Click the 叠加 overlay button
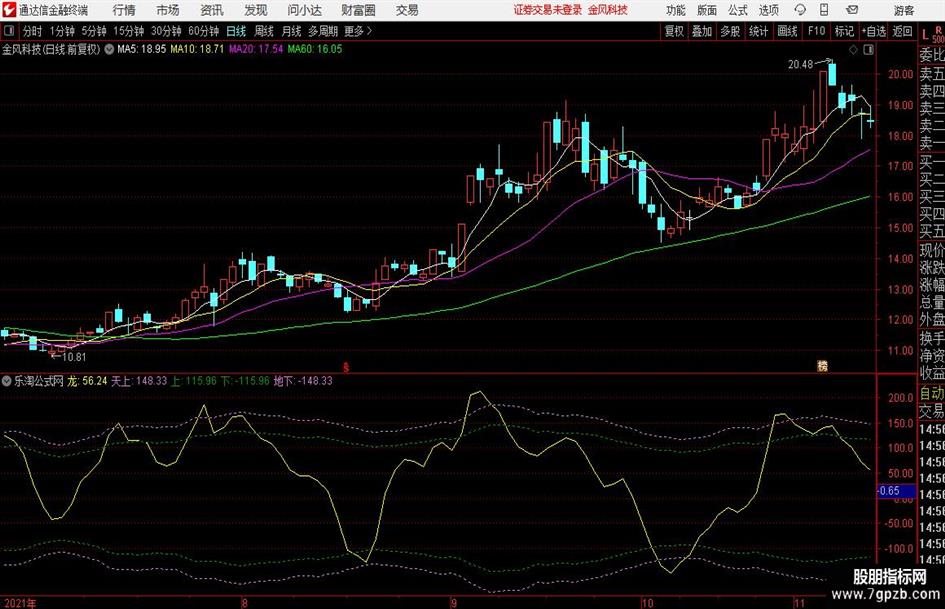The height and width of the screenshot is (609, 945). click(x=702, y=31)
